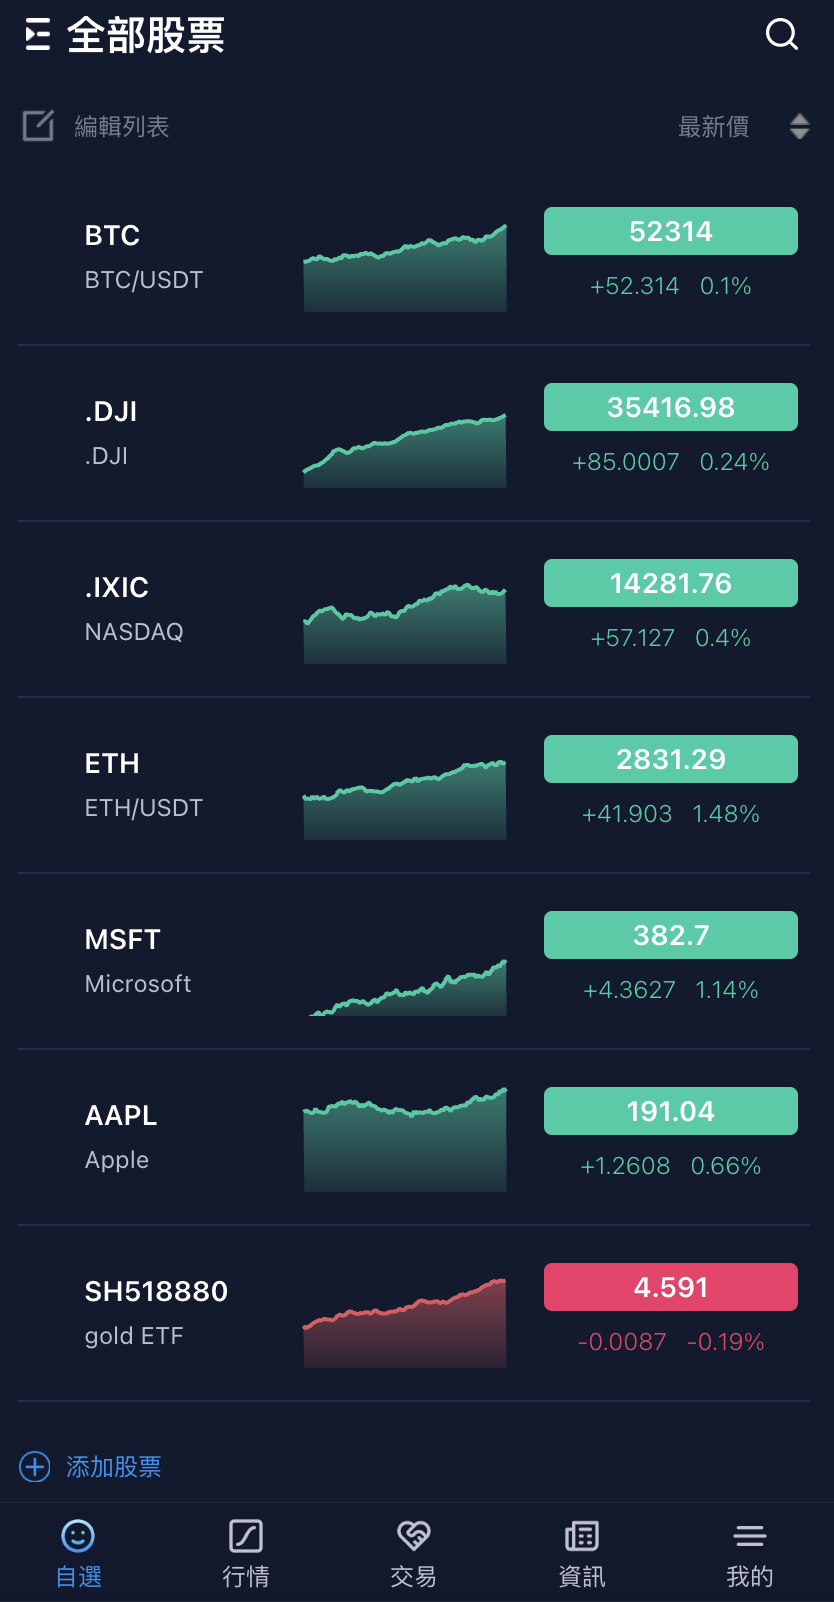Toggle sort order arrows beside 最新價
The width and height of the screenshot is (834, 1602).
799,127
